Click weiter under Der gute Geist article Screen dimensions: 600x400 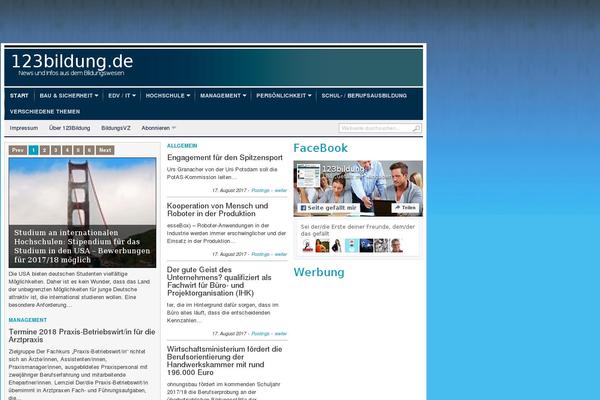281,334
